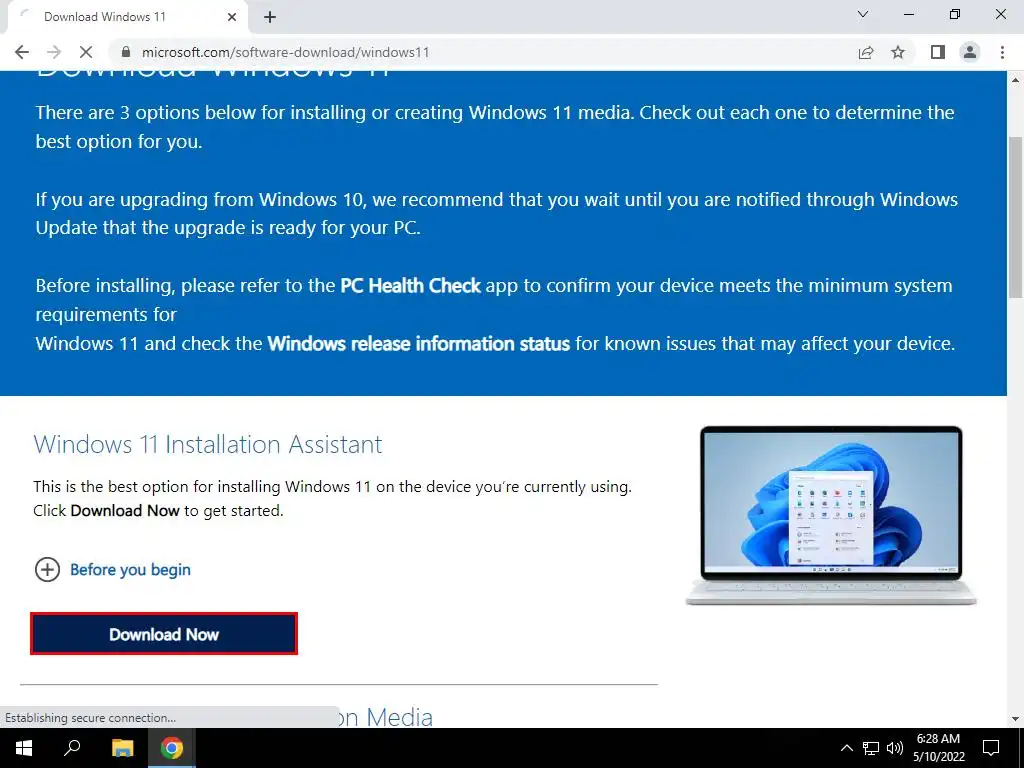Close the Download Windows 11 tab
Viewport: 1024px width, 768px height.
pos(232,17)
